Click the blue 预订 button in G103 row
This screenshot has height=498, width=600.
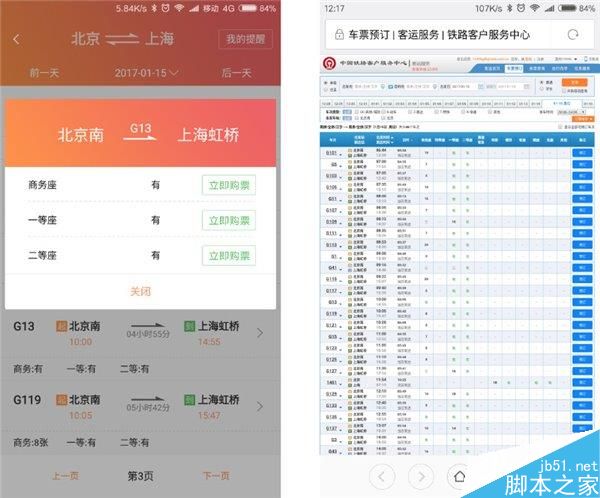(582, 176)
